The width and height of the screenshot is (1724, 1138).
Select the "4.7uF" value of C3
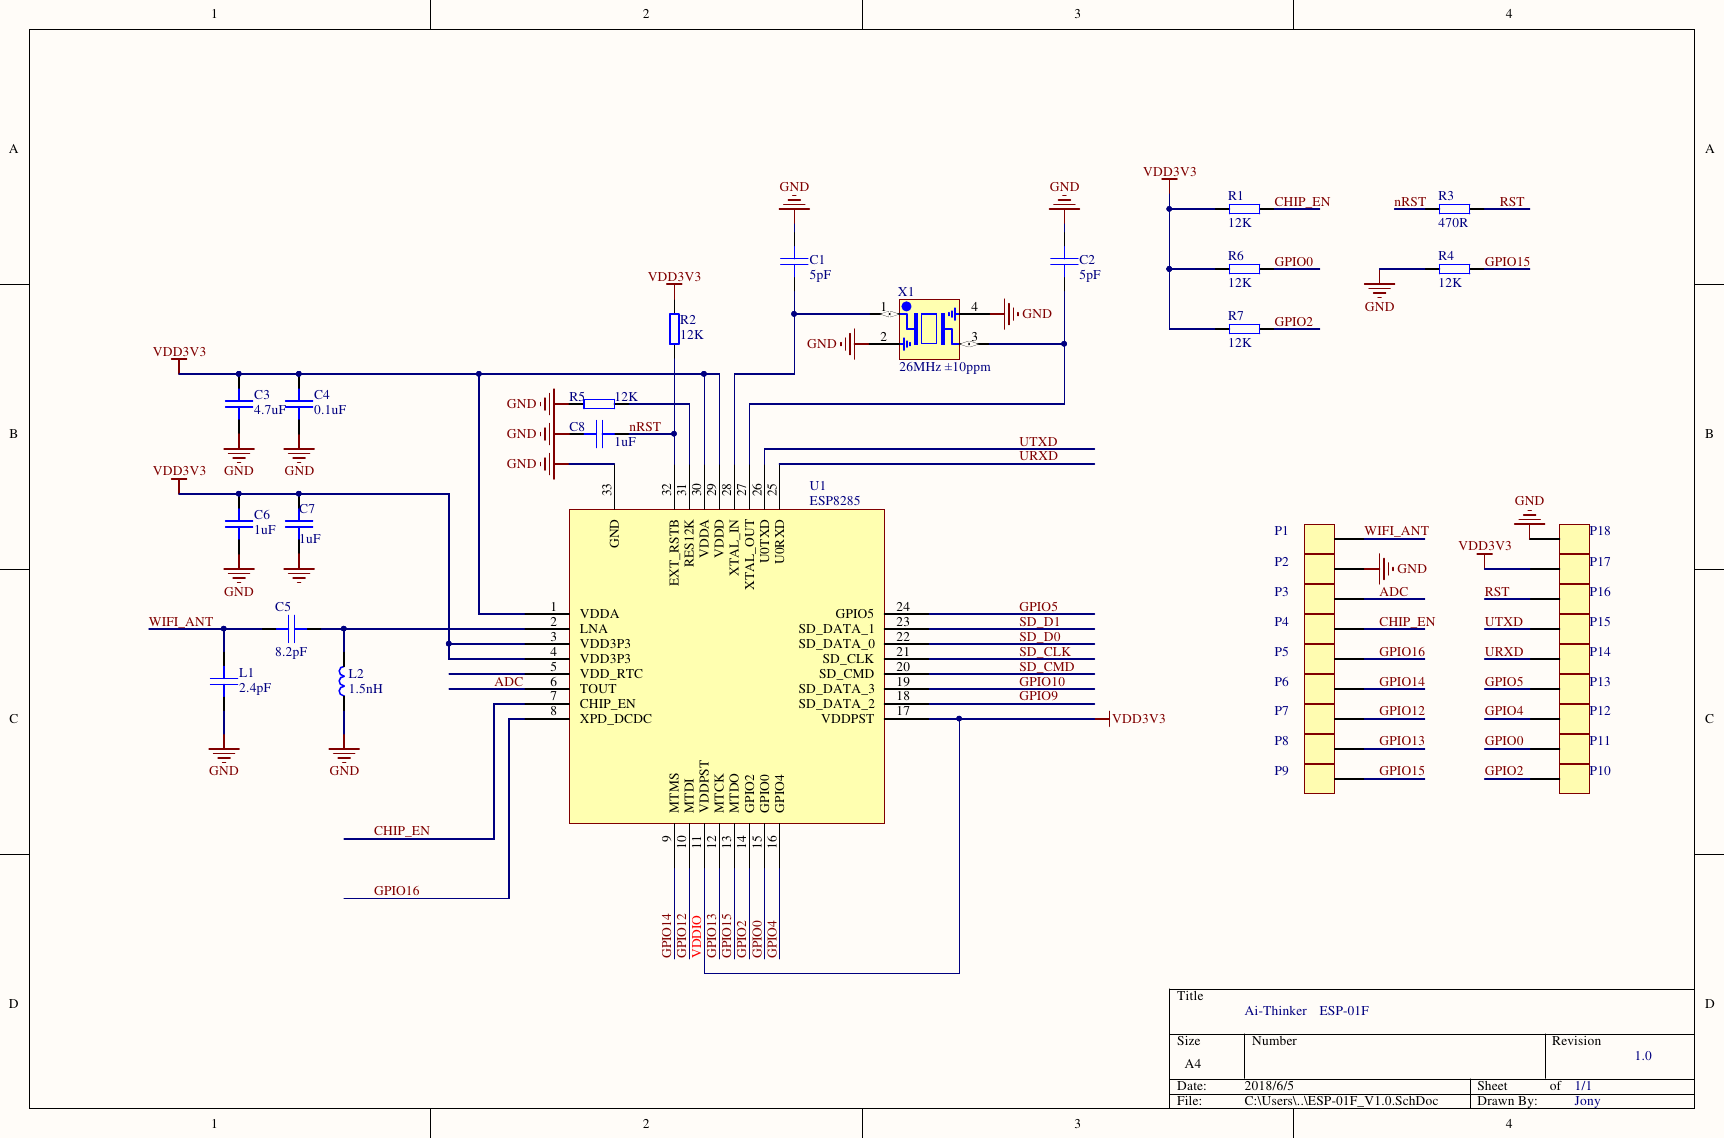(x=269, y=410)
